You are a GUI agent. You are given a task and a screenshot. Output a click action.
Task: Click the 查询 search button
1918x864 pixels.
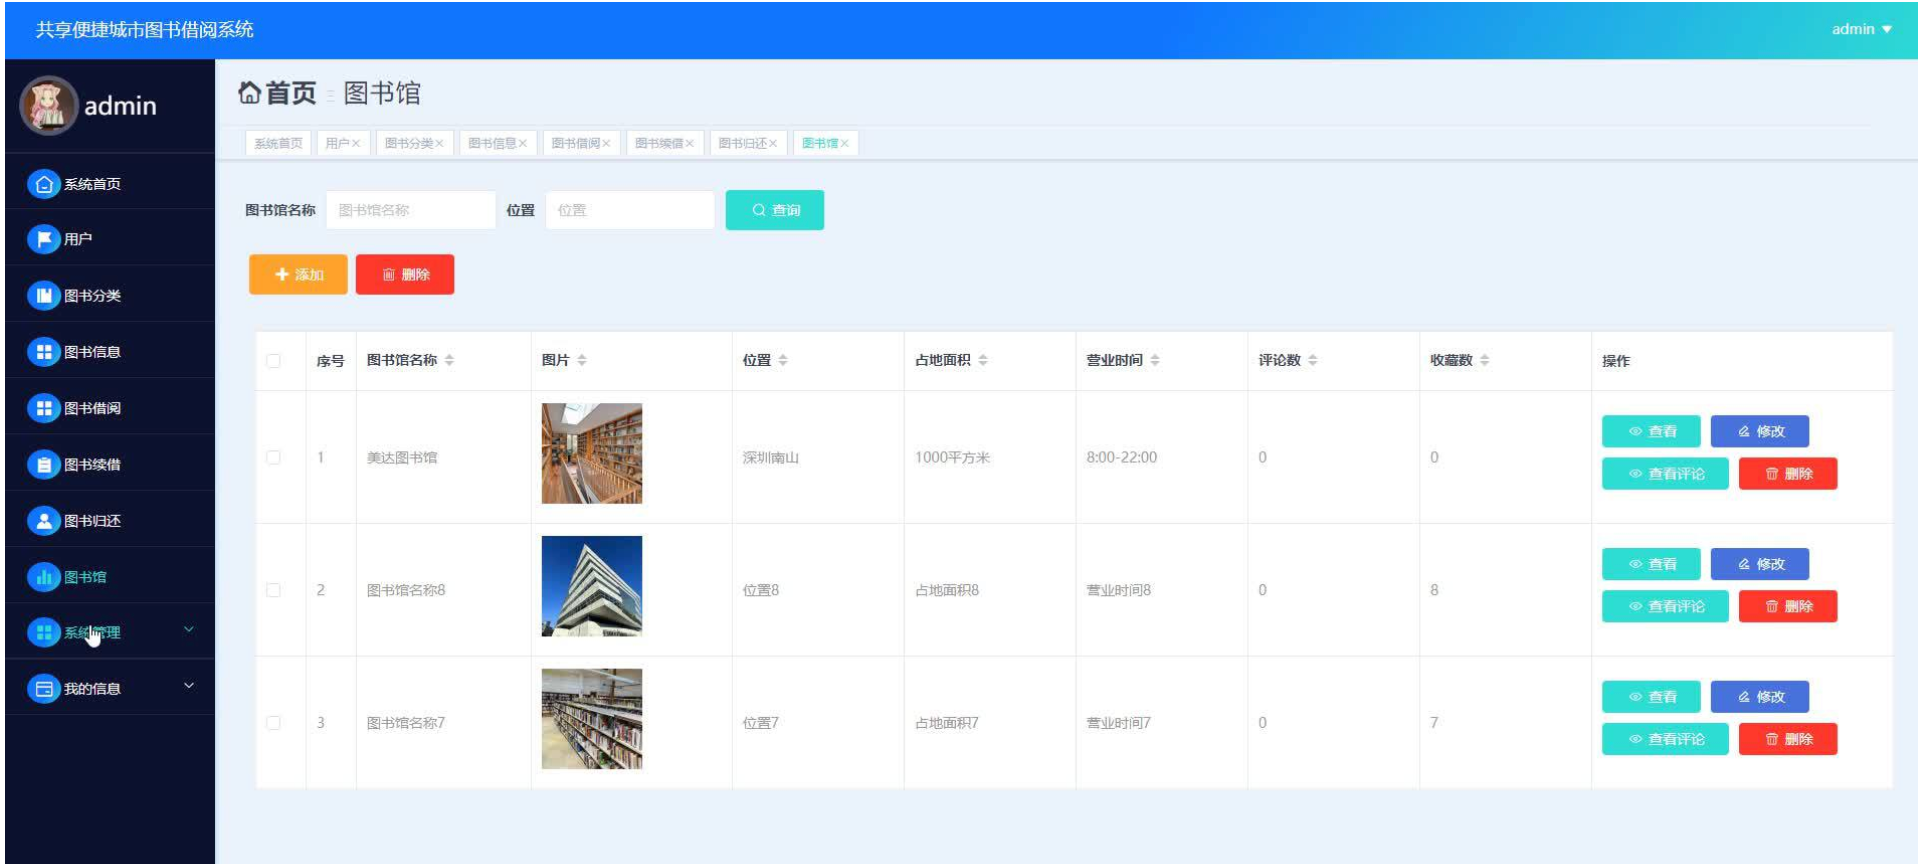(775, 210)
